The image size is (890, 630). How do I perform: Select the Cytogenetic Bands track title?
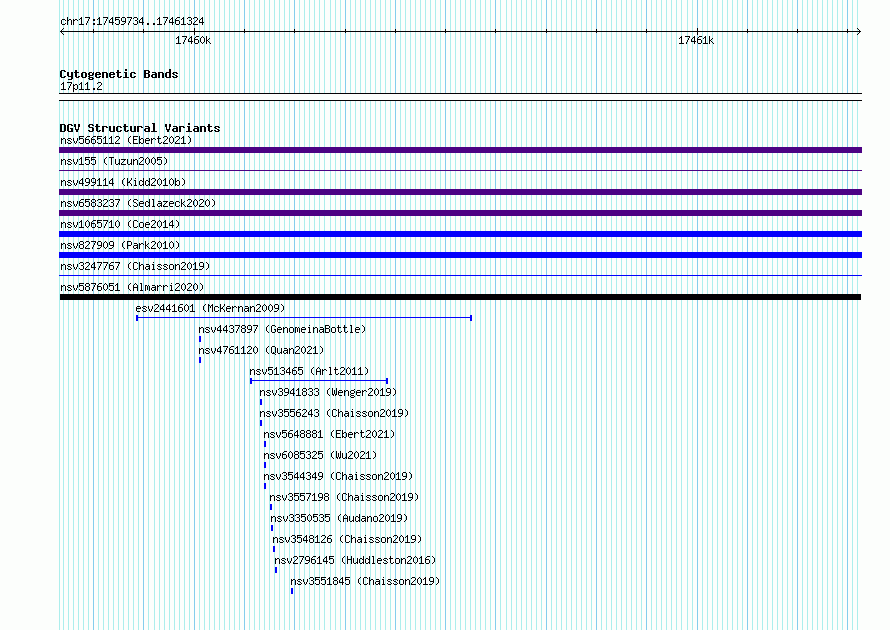coord(119,74)
